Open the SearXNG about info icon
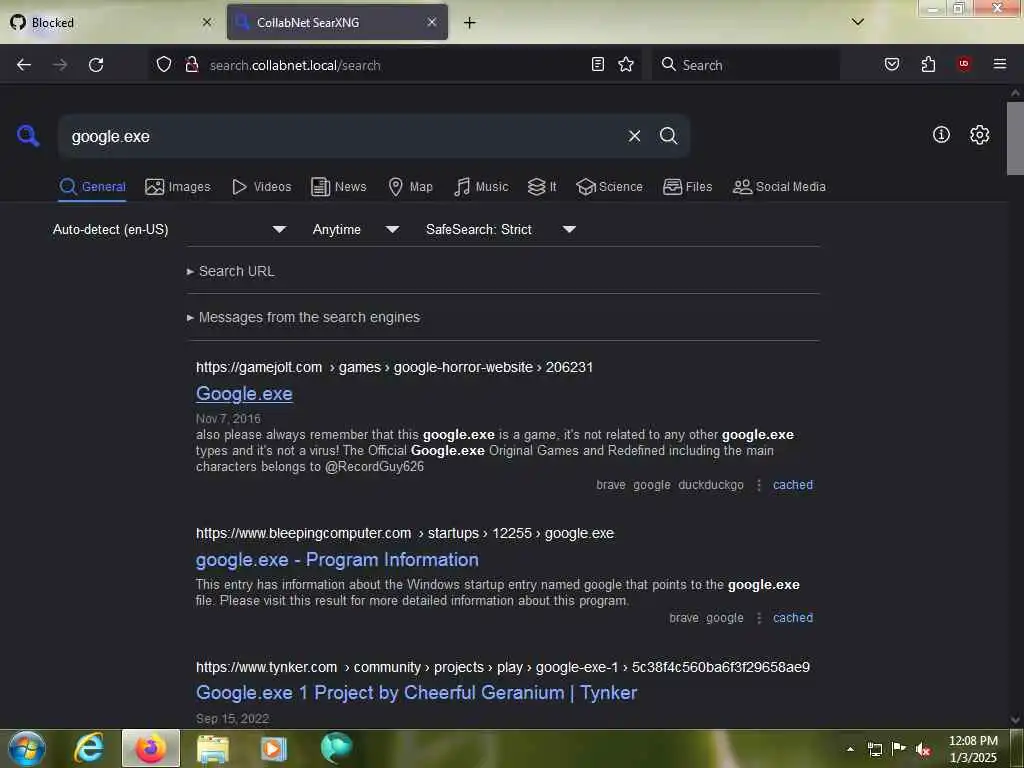The width and height of the screenshot is (1024, 768). pos(941,135)
